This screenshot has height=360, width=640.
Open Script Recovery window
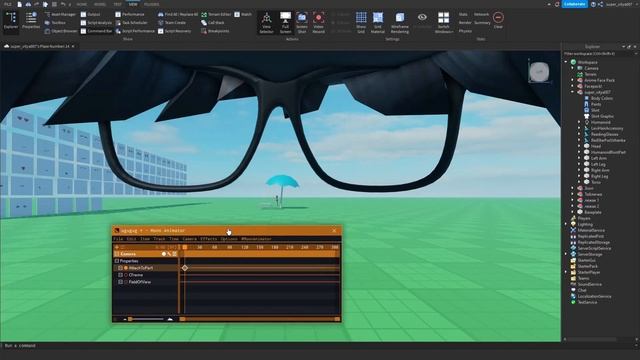point(174,31)
